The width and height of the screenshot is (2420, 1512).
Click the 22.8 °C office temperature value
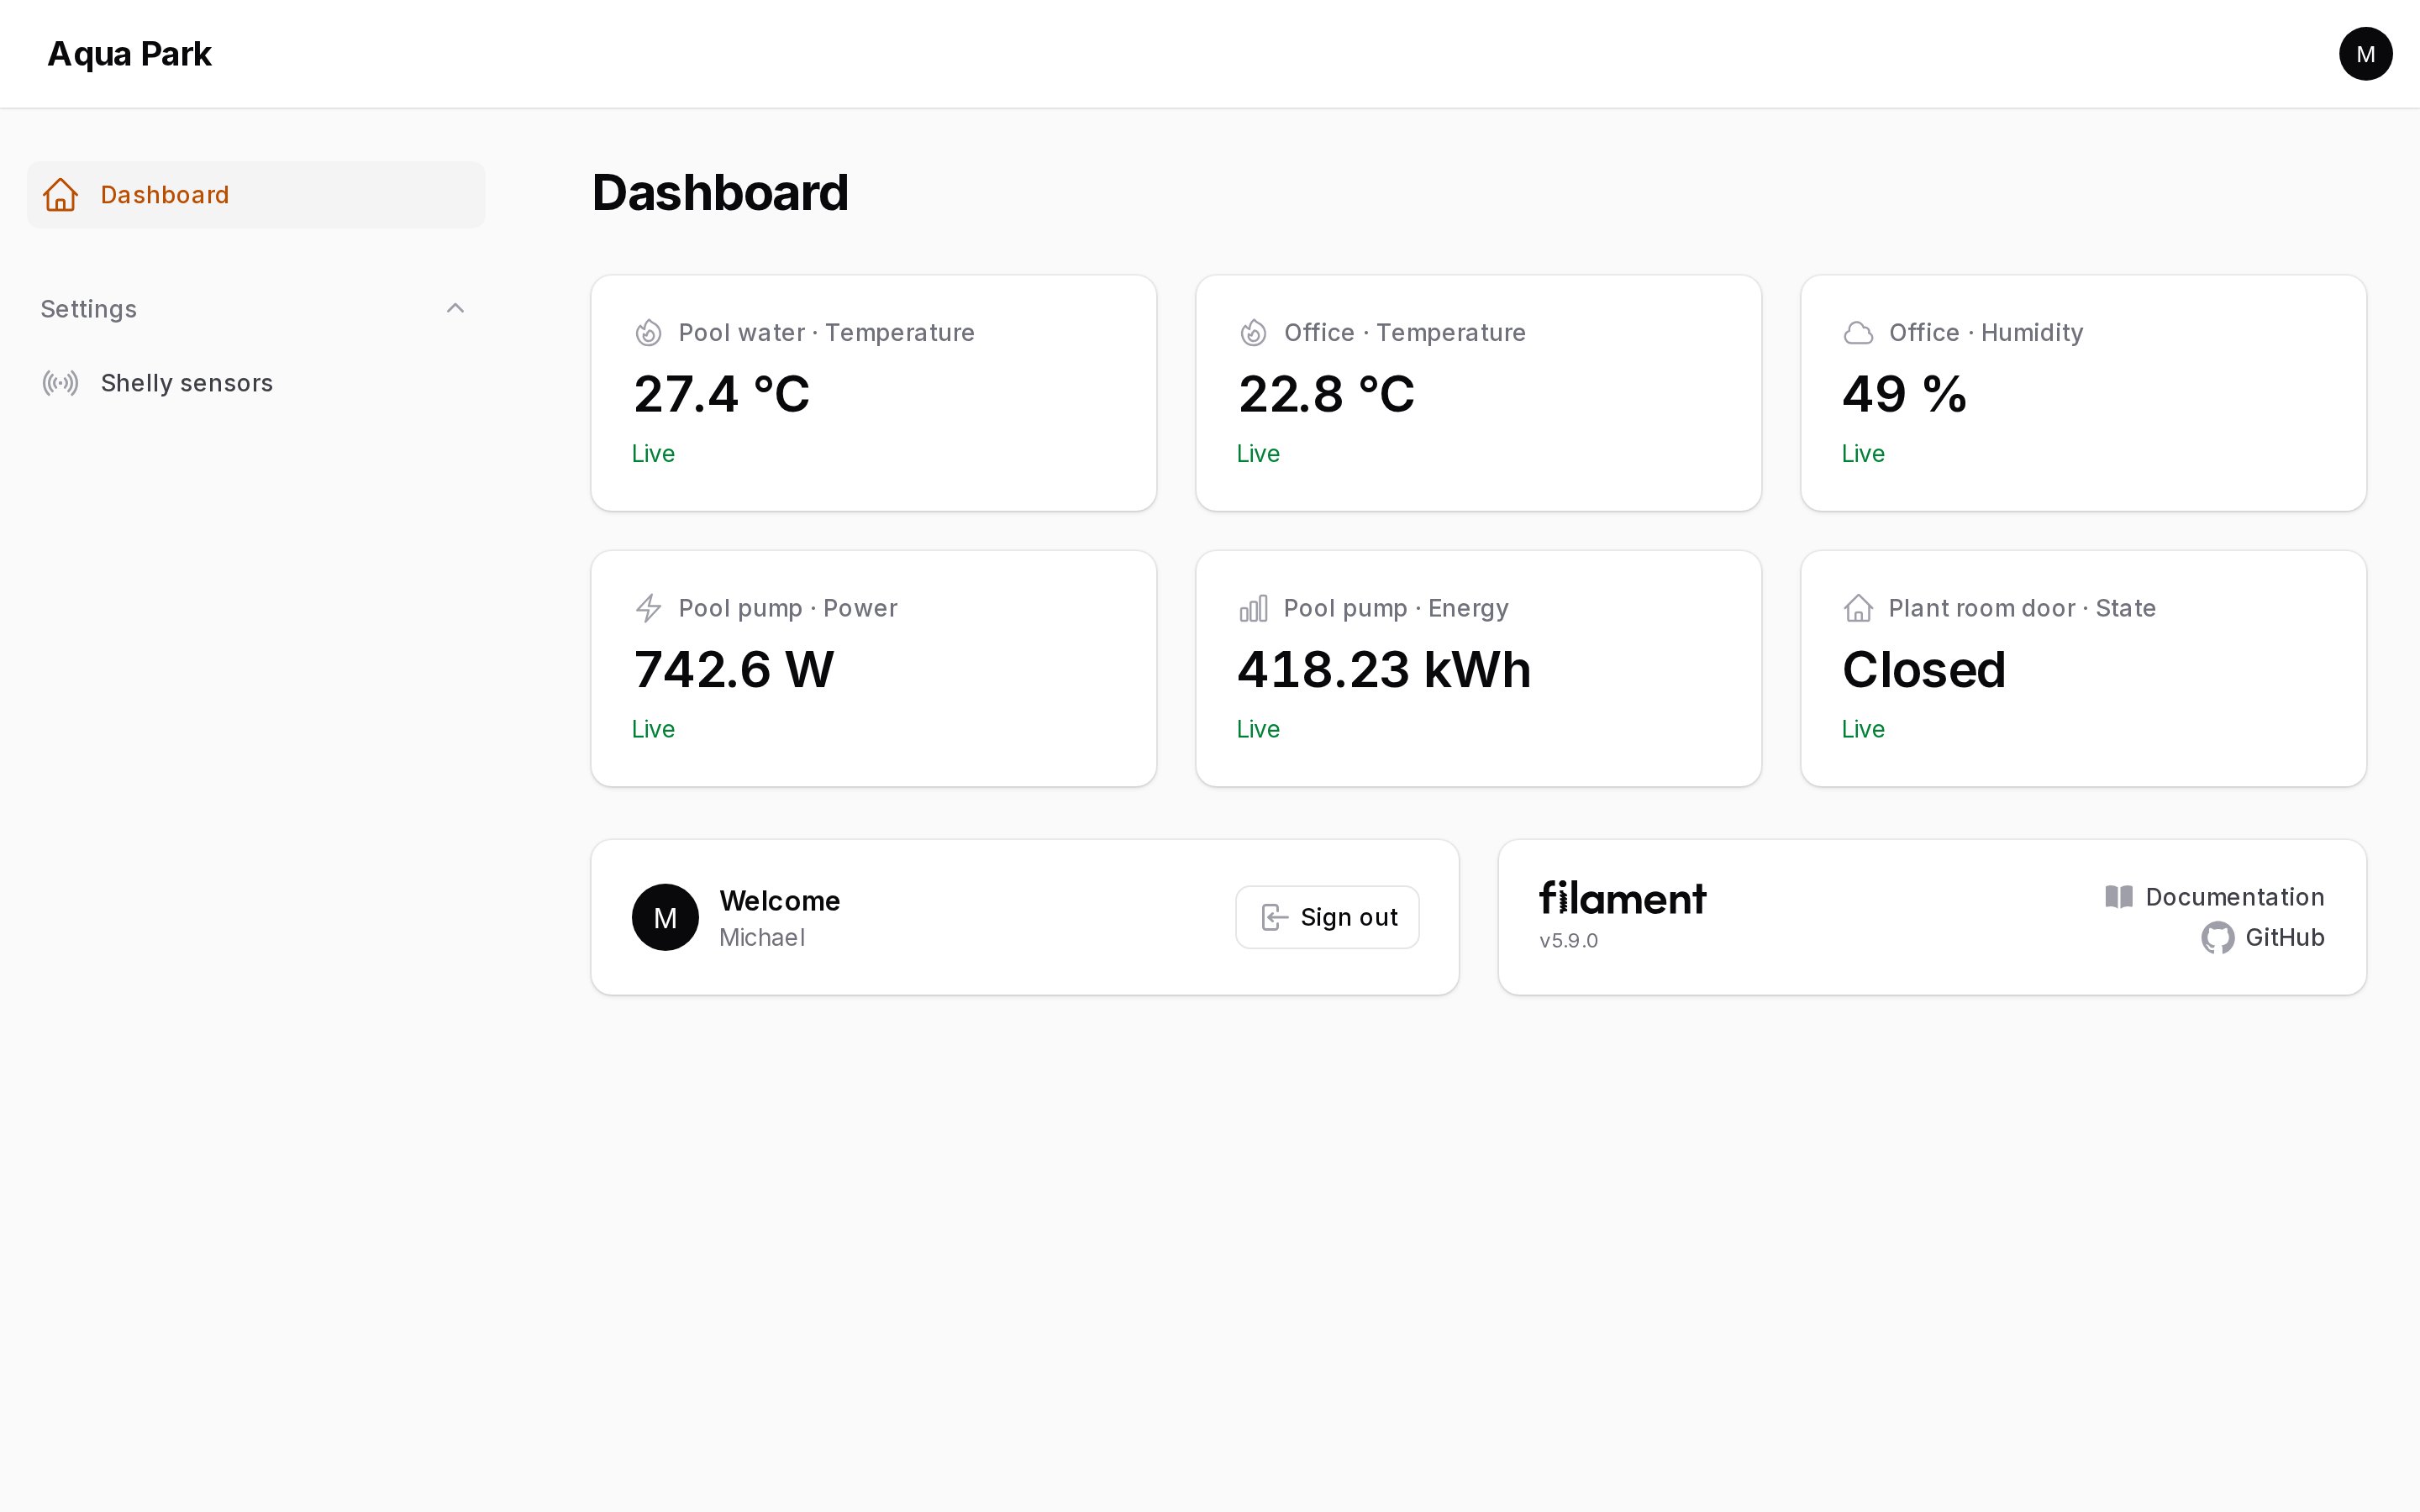1327,394
